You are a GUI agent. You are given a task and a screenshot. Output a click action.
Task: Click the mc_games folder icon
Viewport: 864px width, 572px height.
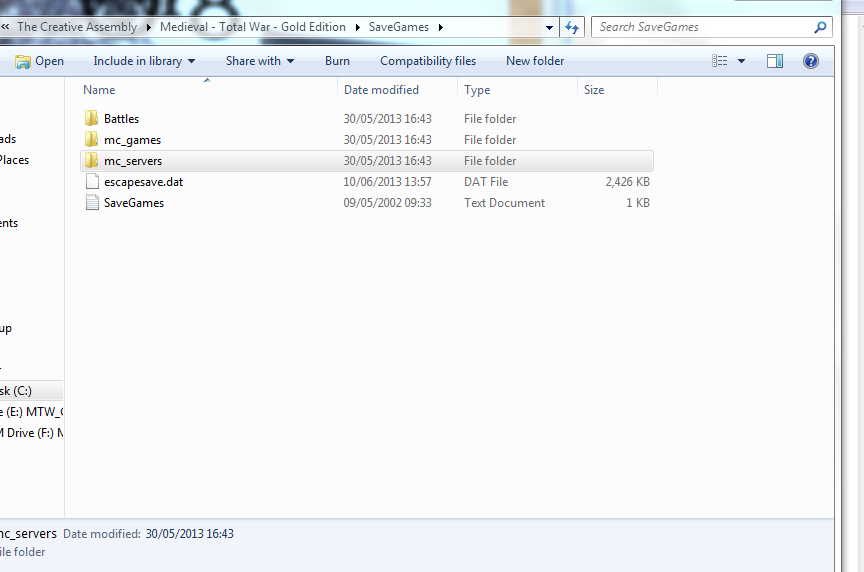click(91, 139)
